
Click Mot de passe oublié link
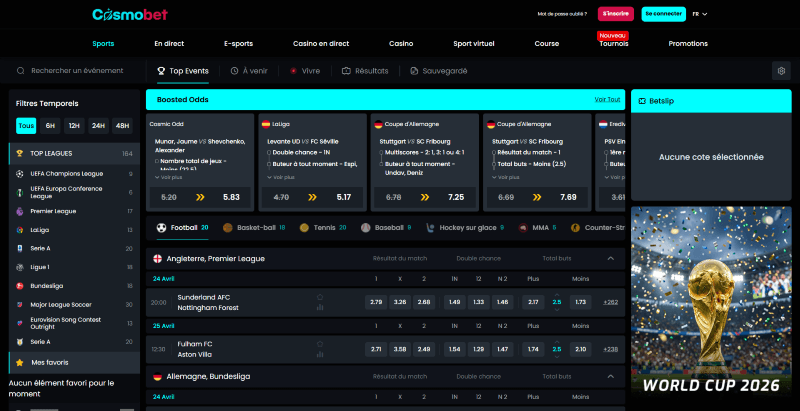coord(562,14)
